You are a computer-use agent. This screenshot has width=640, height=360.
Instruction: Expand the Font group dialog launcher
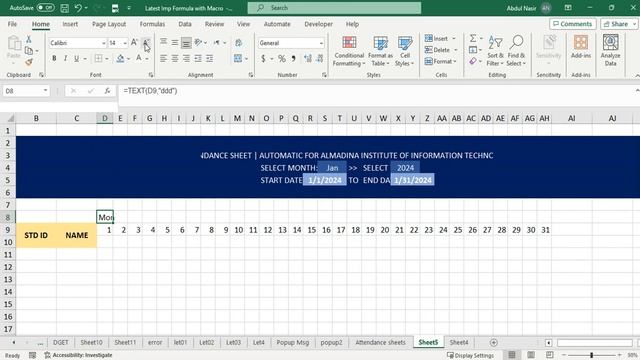pos(151,75)
